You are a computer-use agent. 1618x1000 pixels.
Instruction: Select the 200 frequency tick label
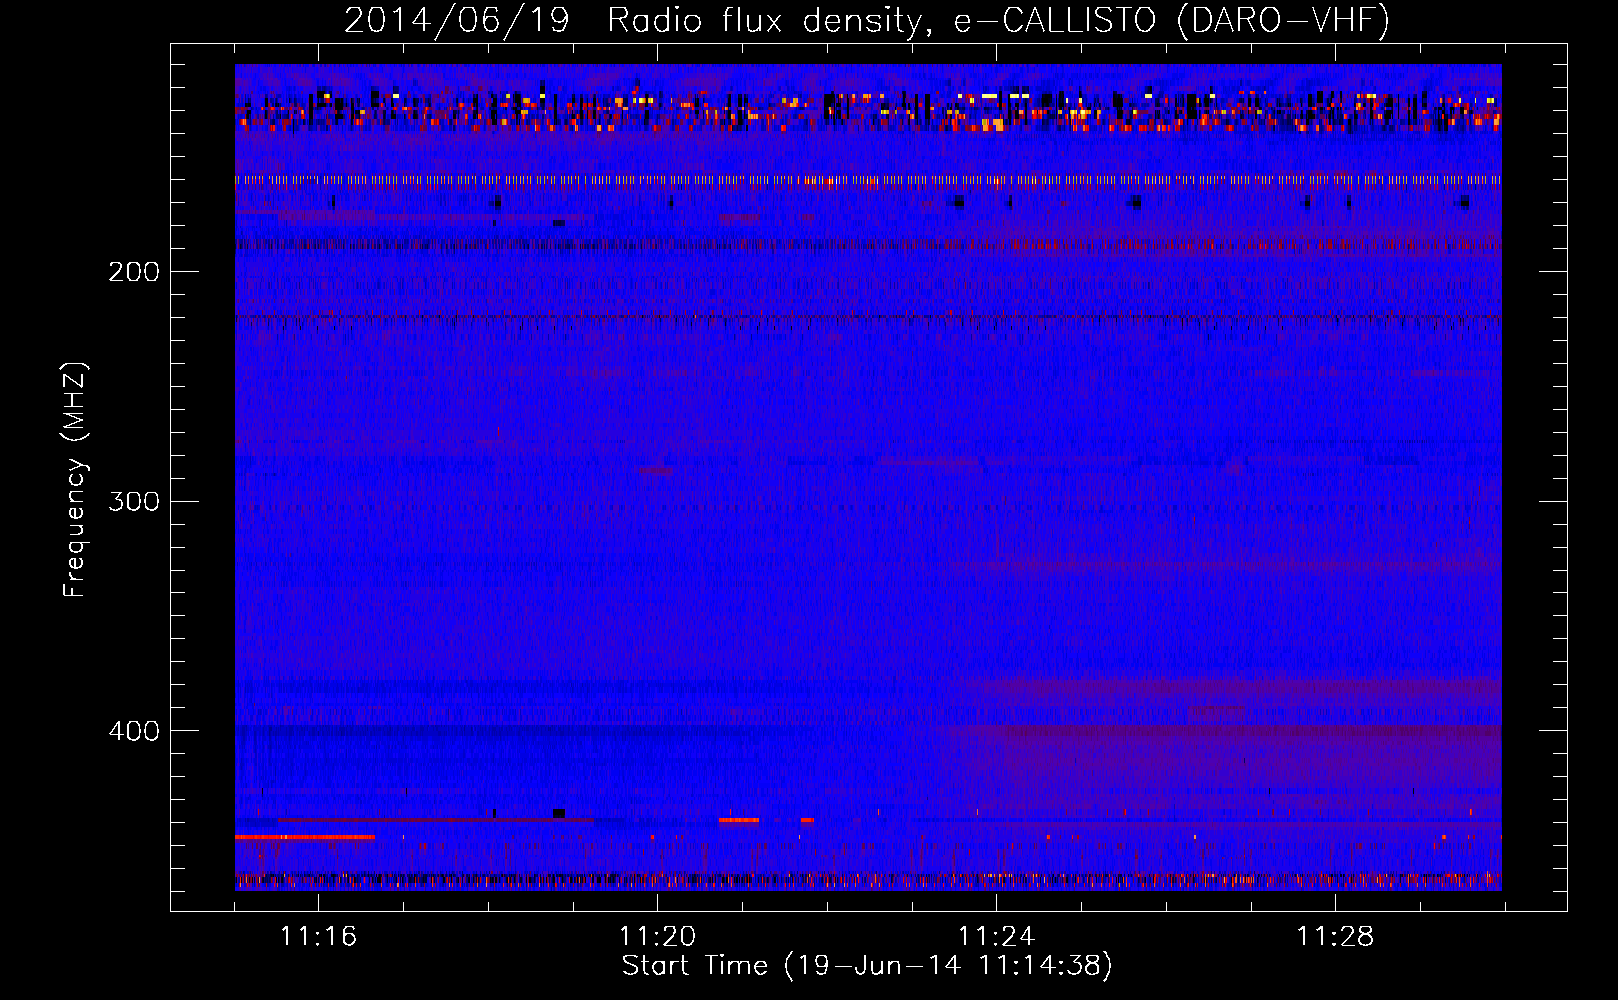pos(134,272)
